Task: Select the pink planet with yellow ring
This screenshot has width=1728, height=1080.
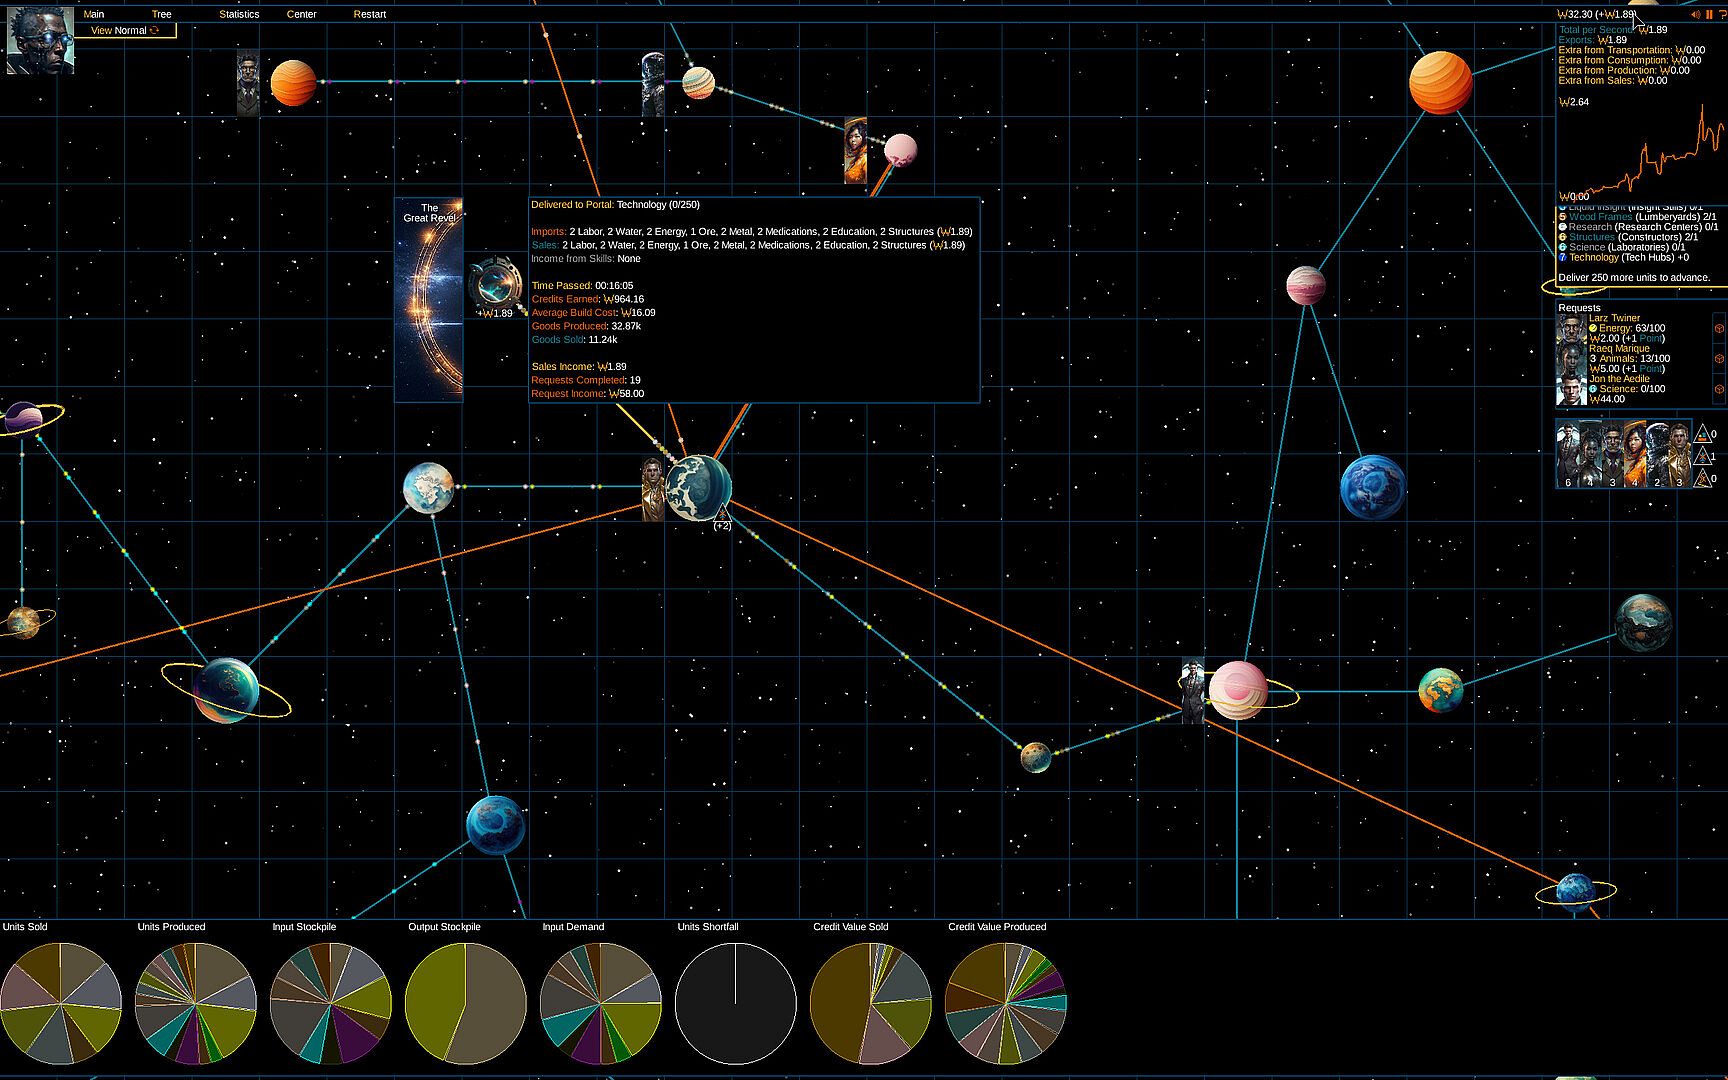Action: [x=1238, y=690]
